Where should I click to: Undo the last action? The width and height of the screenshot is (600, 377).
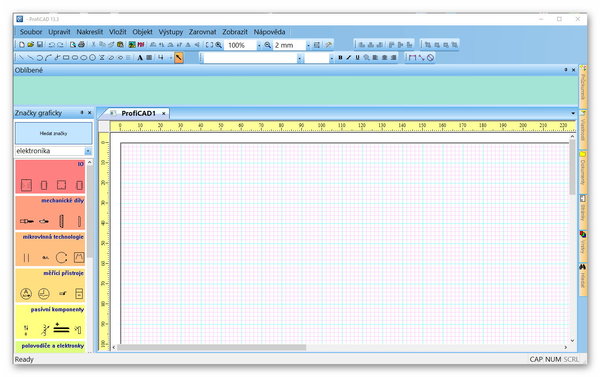[52, 45]
